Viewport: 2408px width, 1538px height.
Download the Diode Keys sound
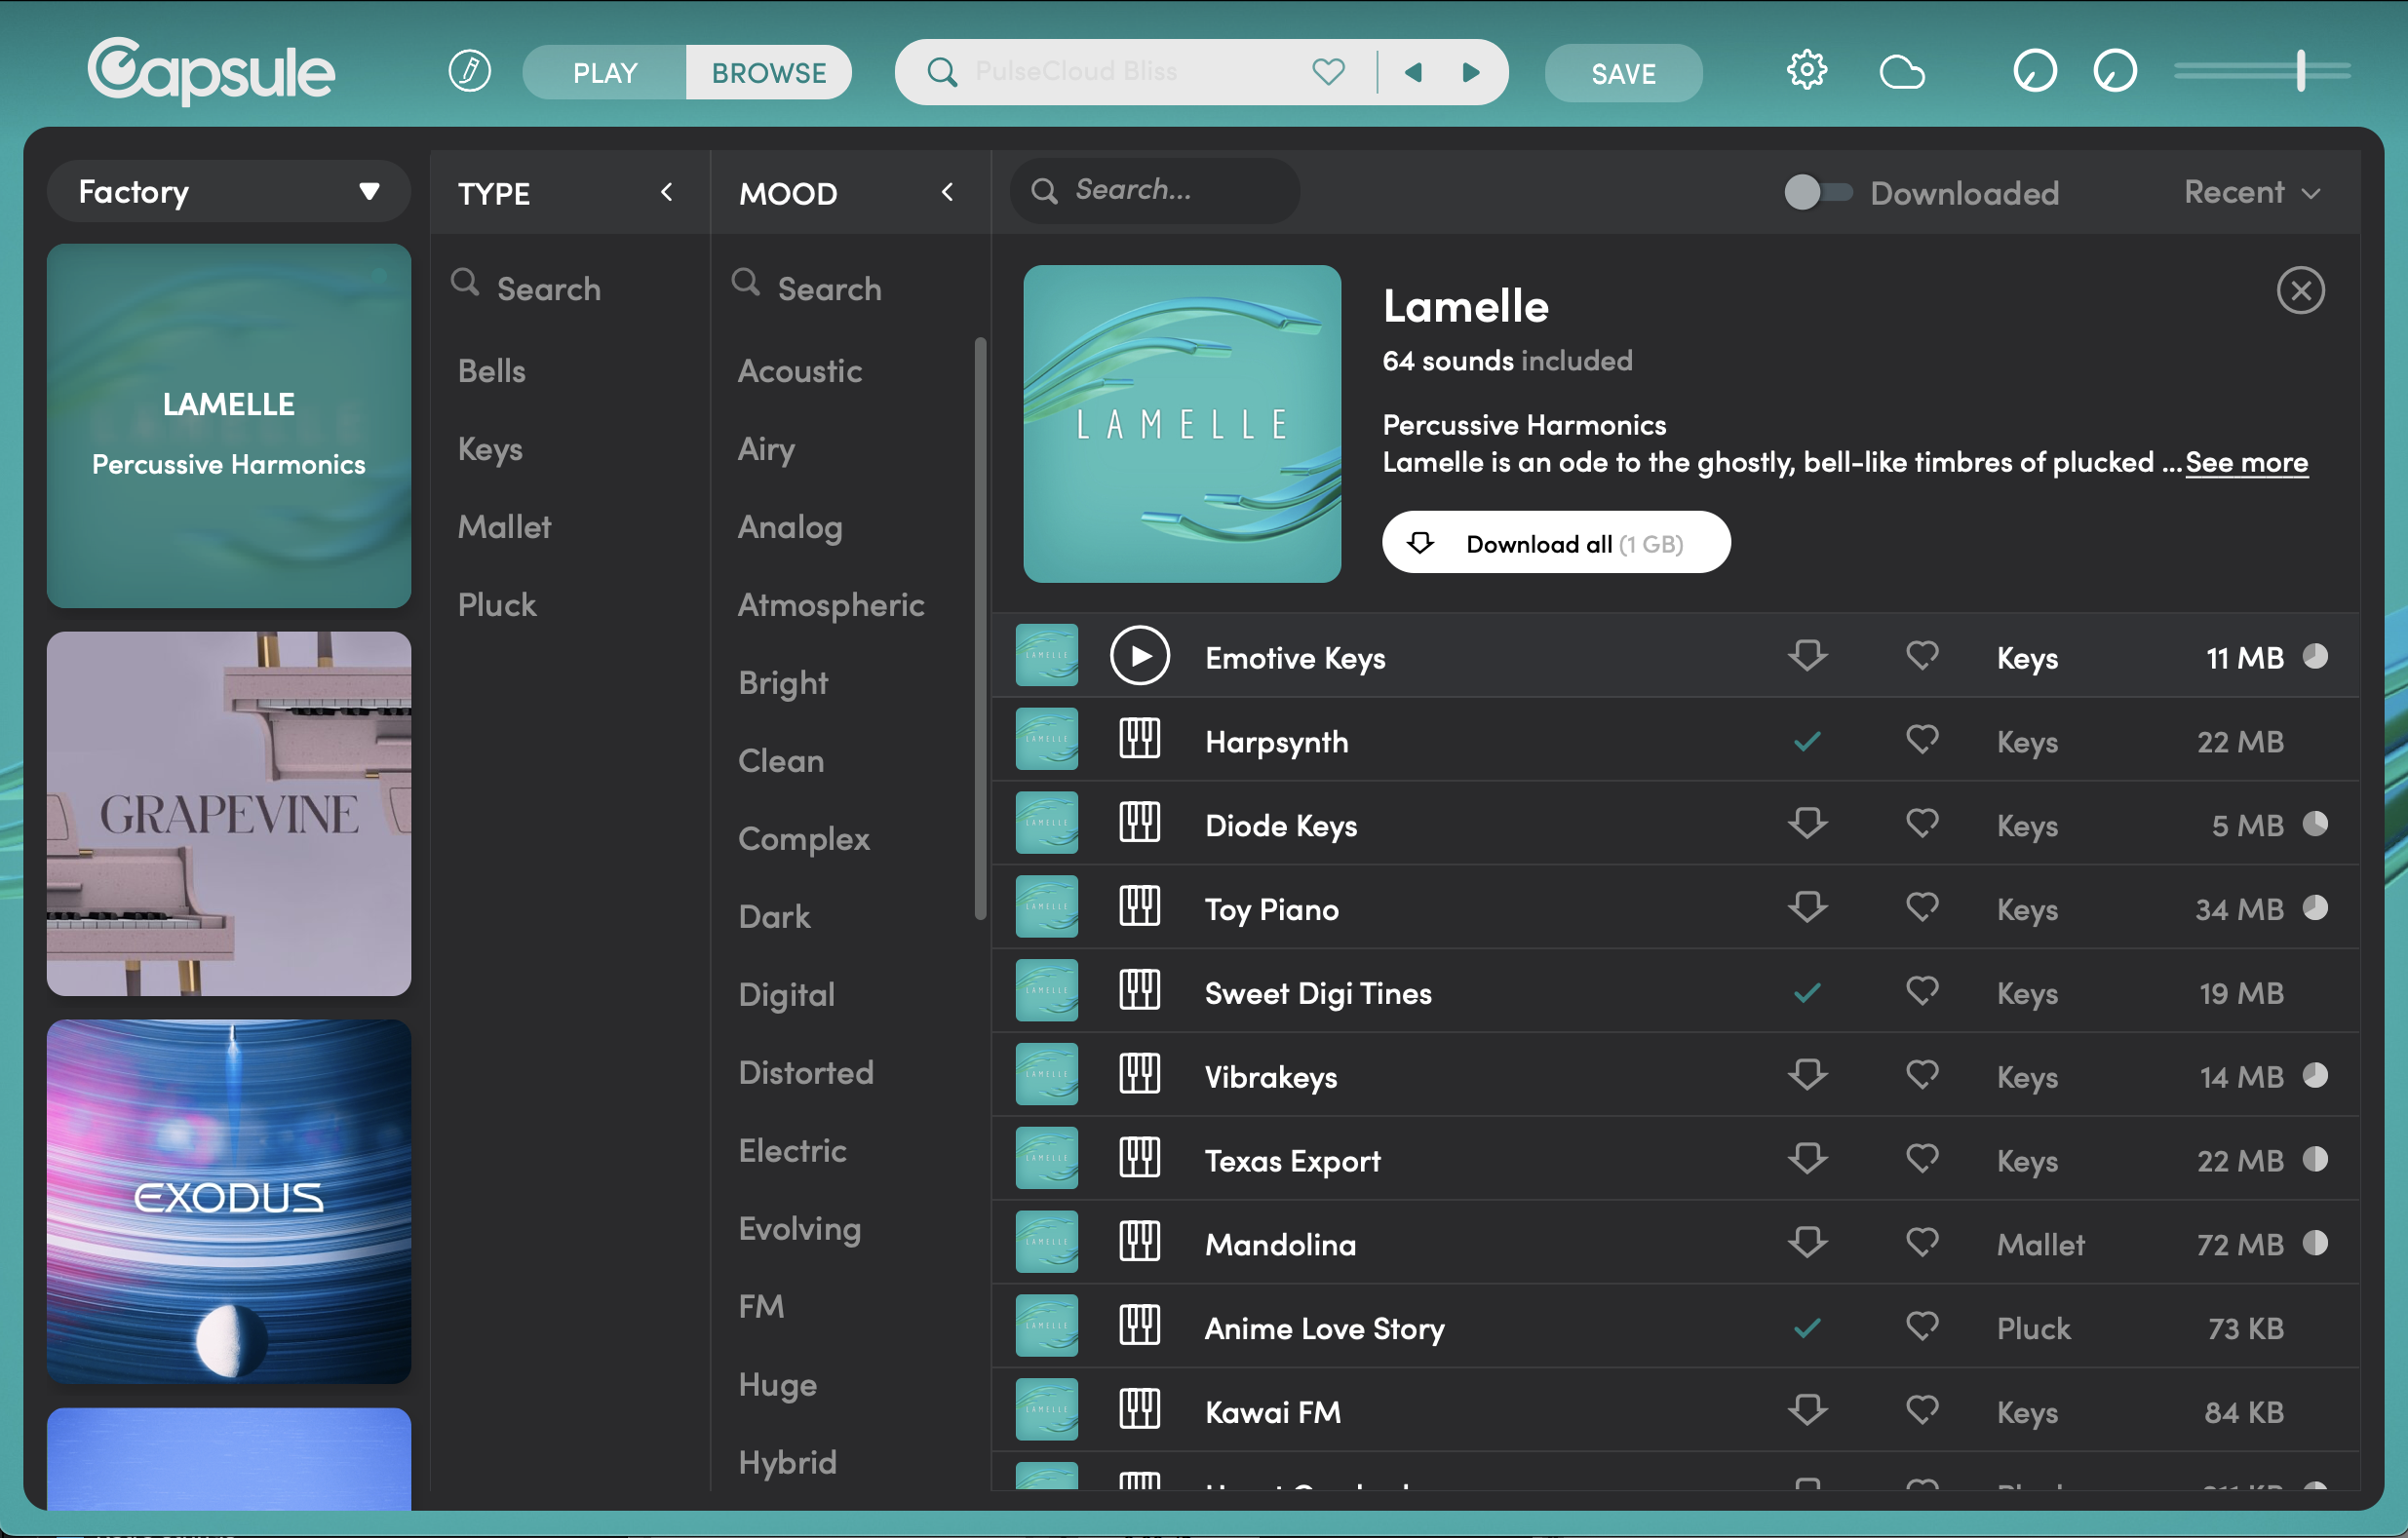tap(1807, 825)
